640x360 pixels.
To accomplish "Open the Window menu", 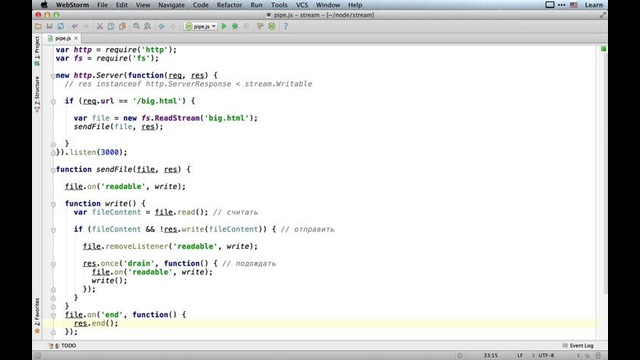I will pos(328,5).
